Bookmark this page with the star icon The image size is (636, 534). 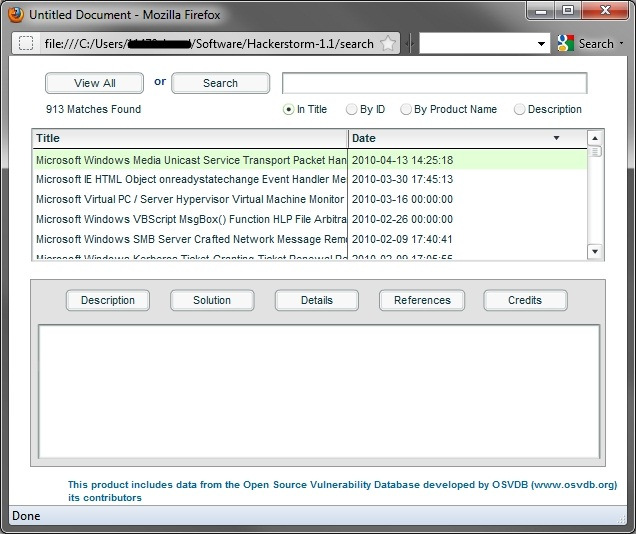[x=388, y=43]
